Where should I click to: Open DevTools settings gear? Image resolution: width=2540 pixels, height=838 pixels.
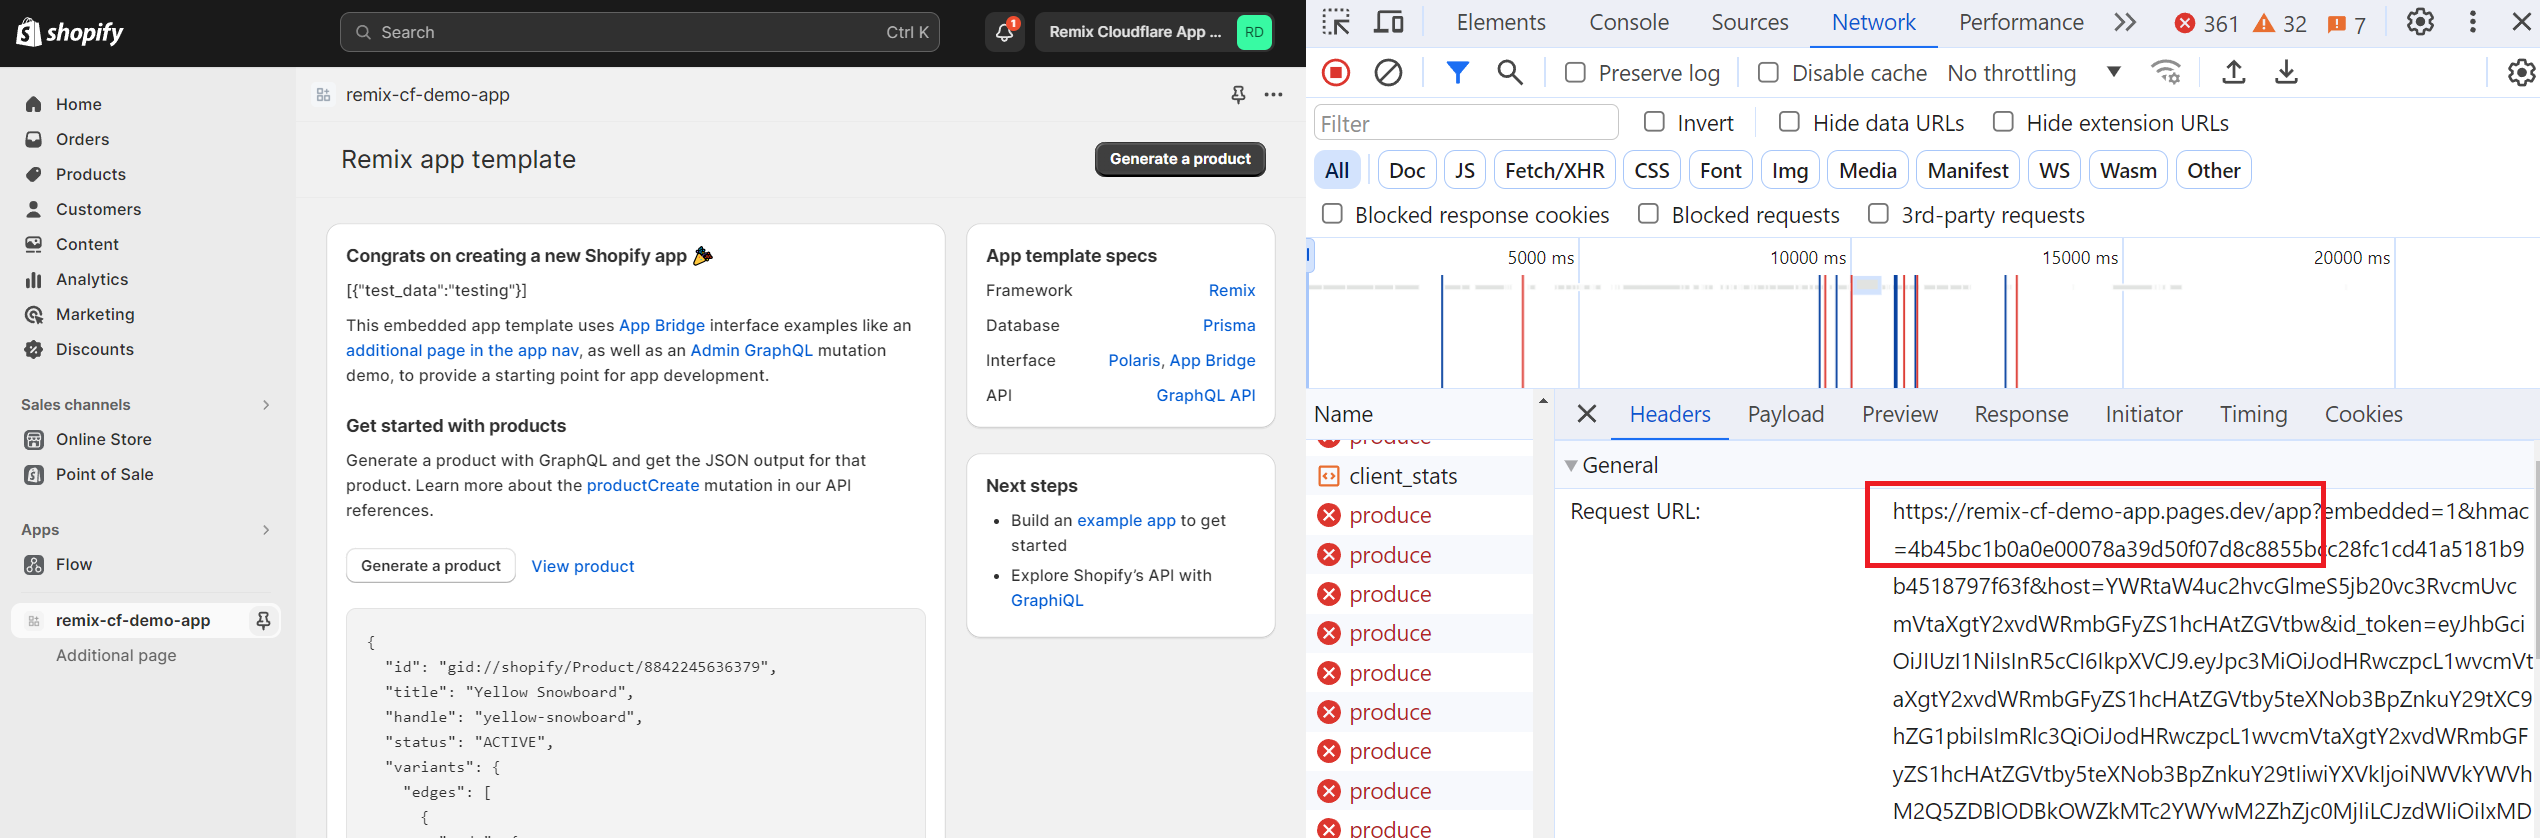tap(2420, 22)
